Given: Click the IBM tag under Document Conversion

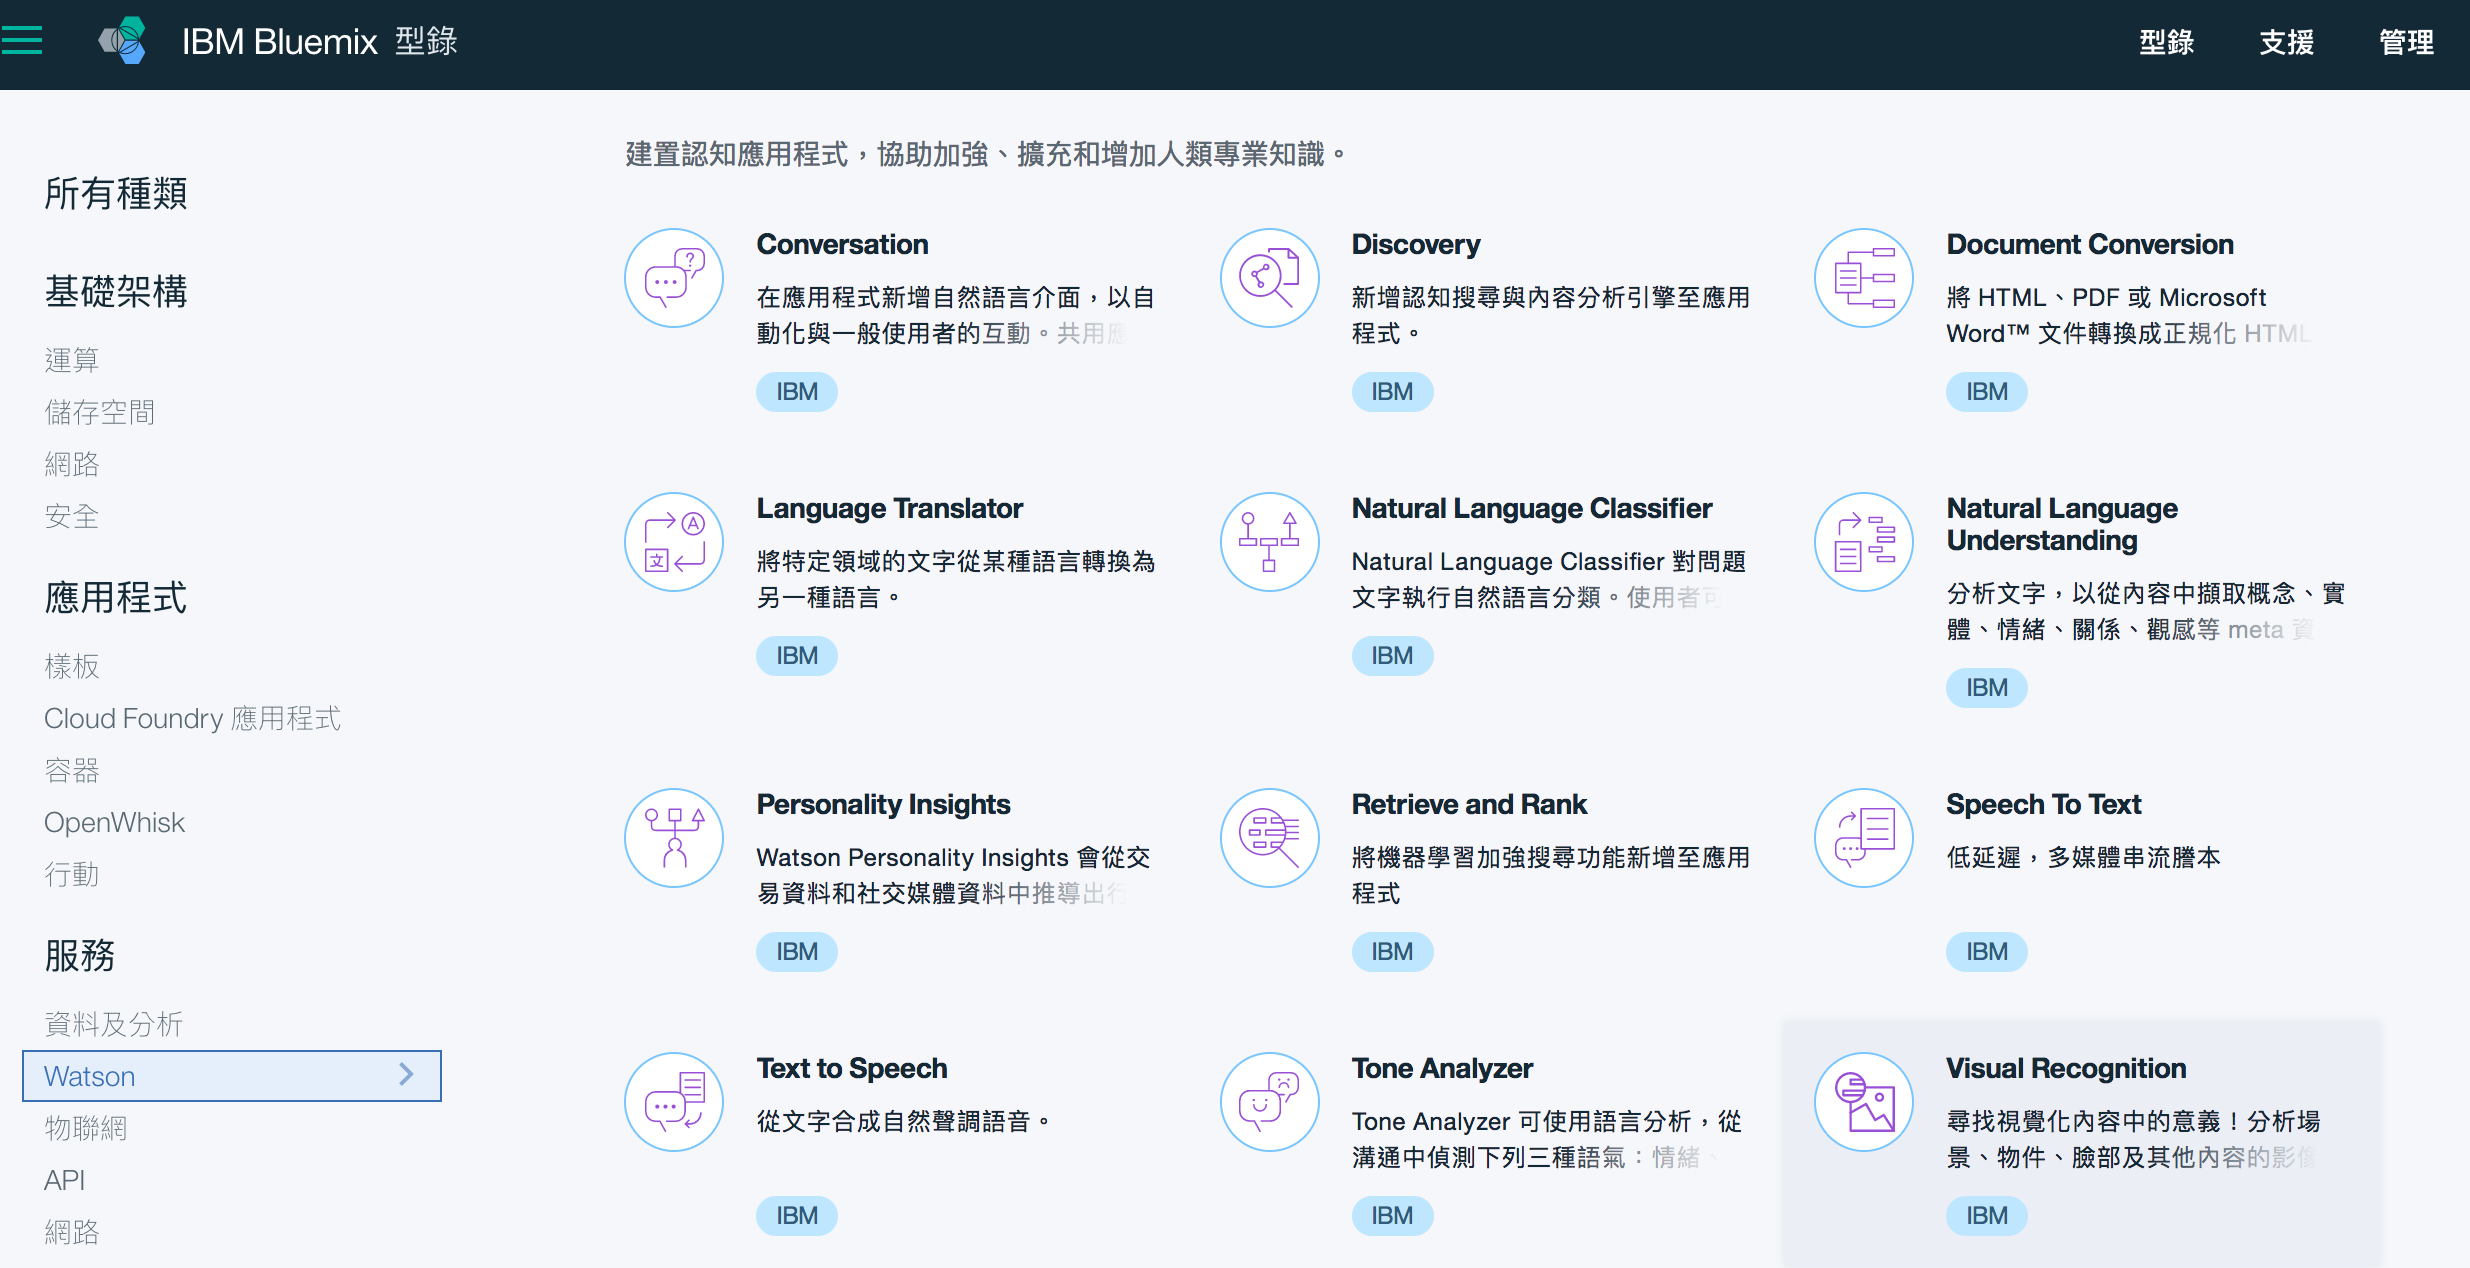Looking at the screenshot, I should point(1987,391).
